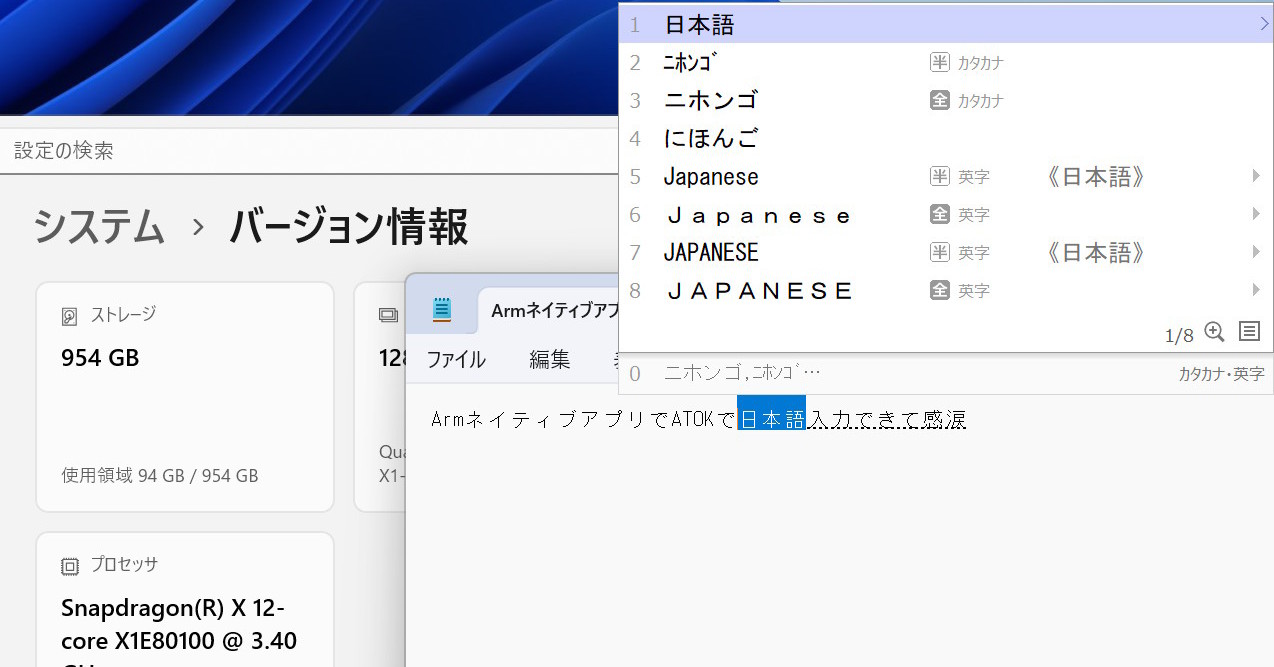
Task: Click the システム breadcrumb link
Action: coord(98,228)
